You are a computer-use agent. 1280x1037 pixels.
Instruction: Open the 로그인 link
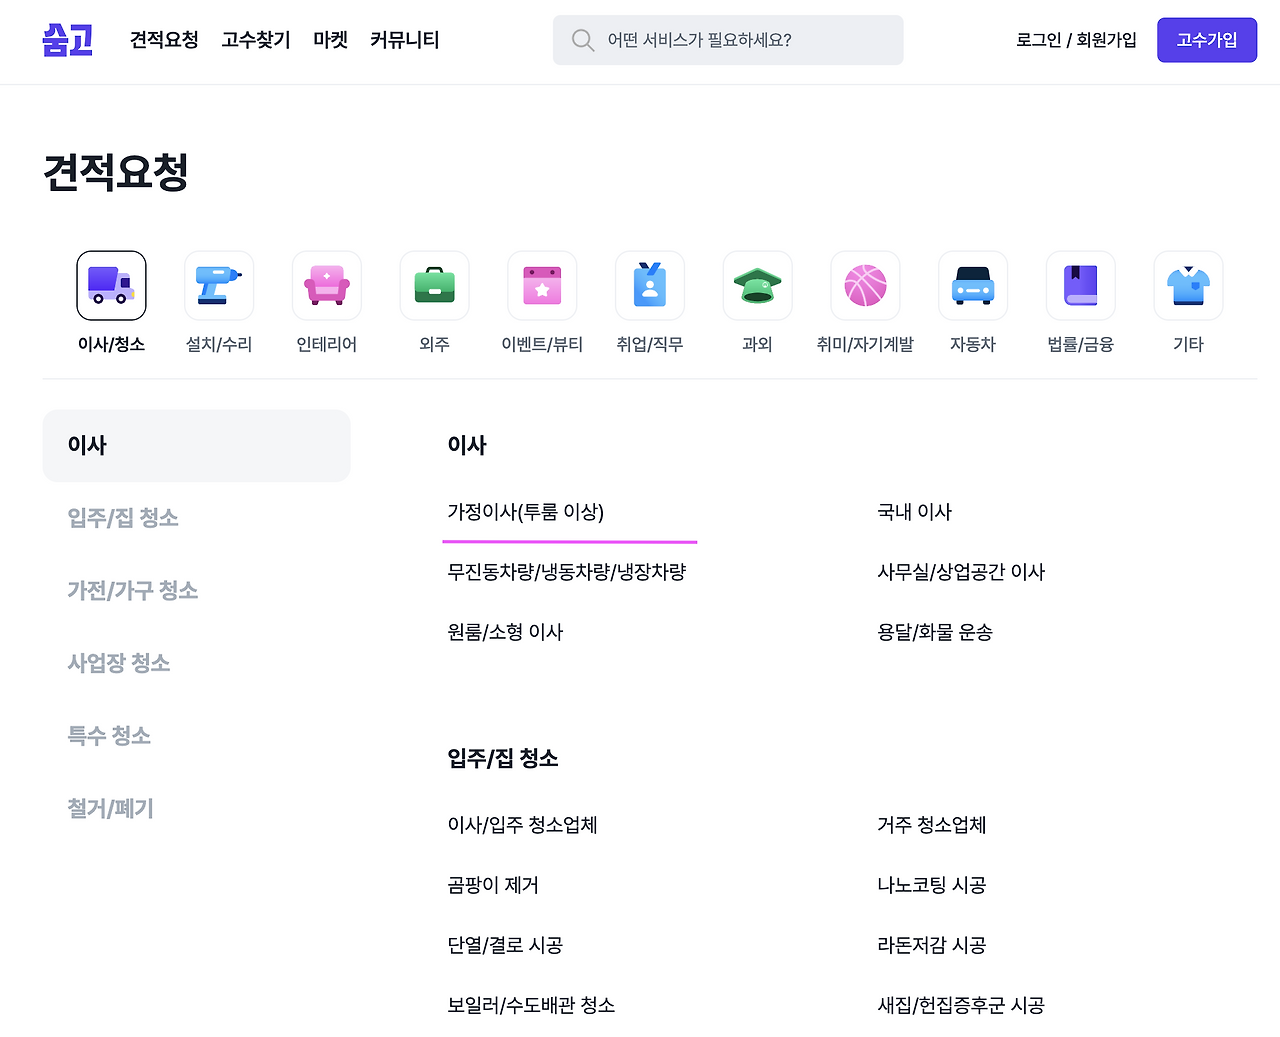1039,40
